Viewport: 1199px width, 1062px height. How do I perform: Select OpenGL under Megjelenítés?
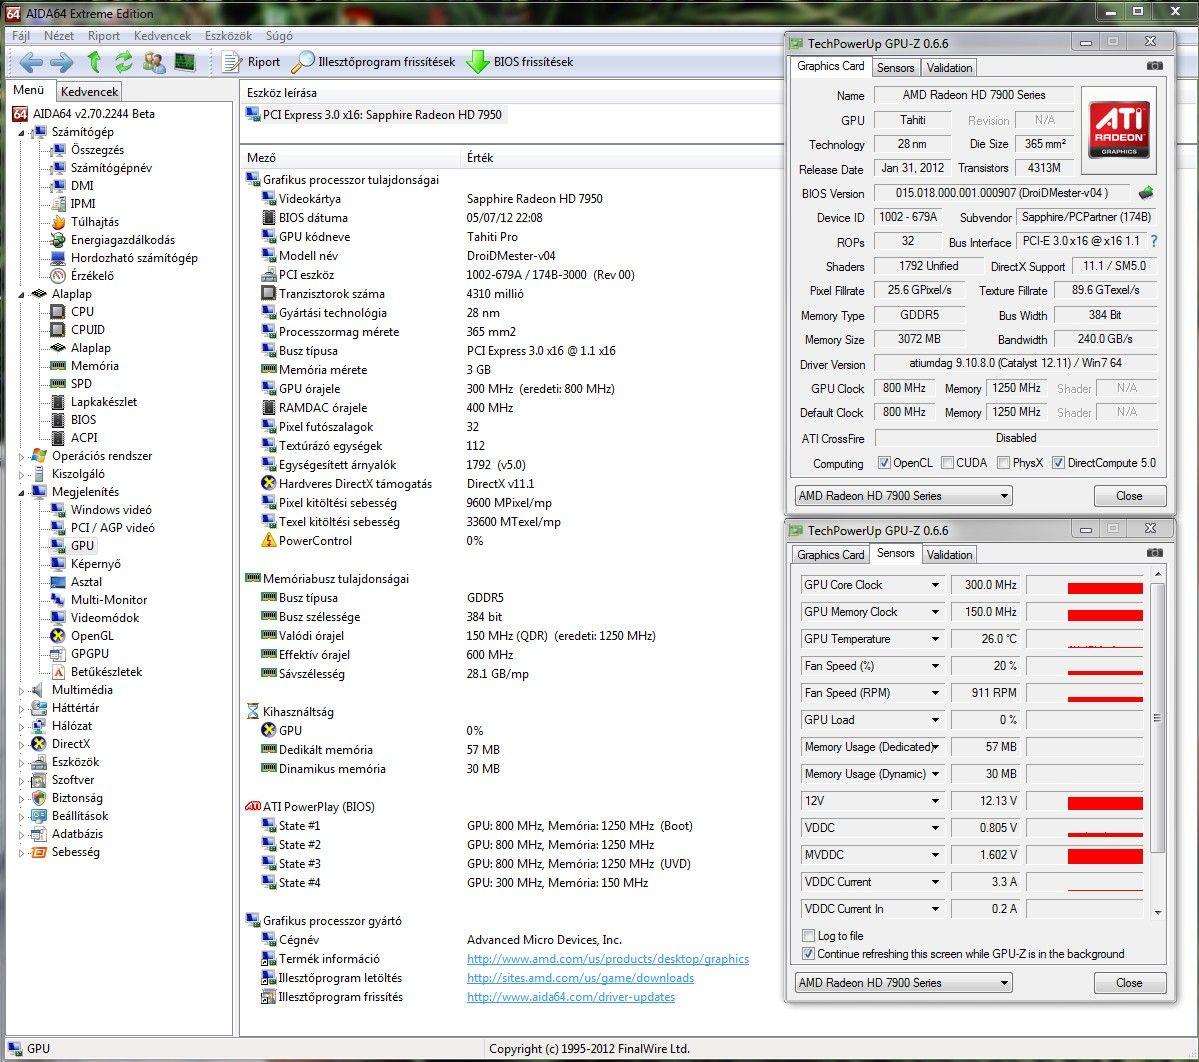coord(93,636)
